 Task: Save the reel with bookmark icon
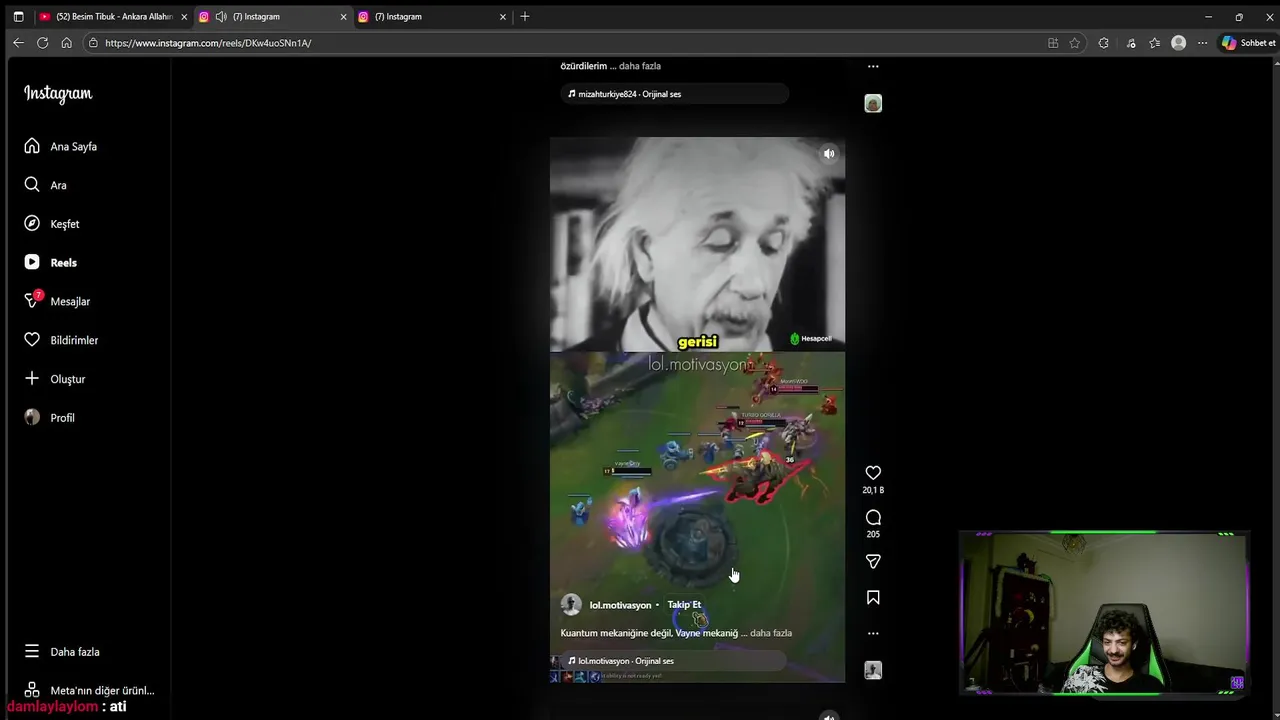[873, 597]
